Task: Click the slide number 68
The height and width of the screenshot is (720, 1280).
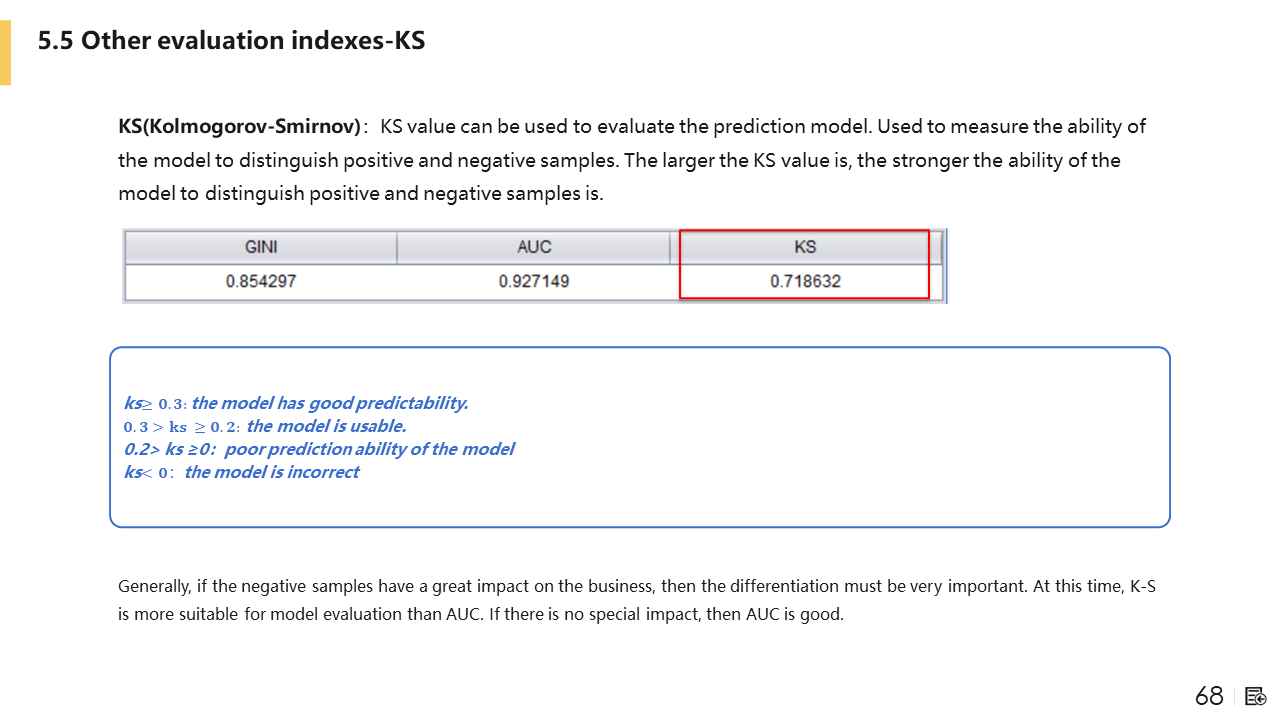Action: click(x=1209, y=696)
